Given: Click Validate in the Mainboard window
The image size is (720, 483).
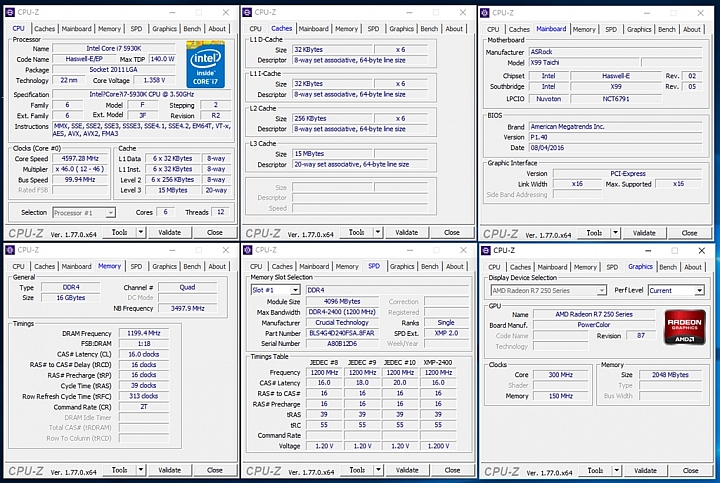Looking at the screenshot, I should (x=644, y=233).
